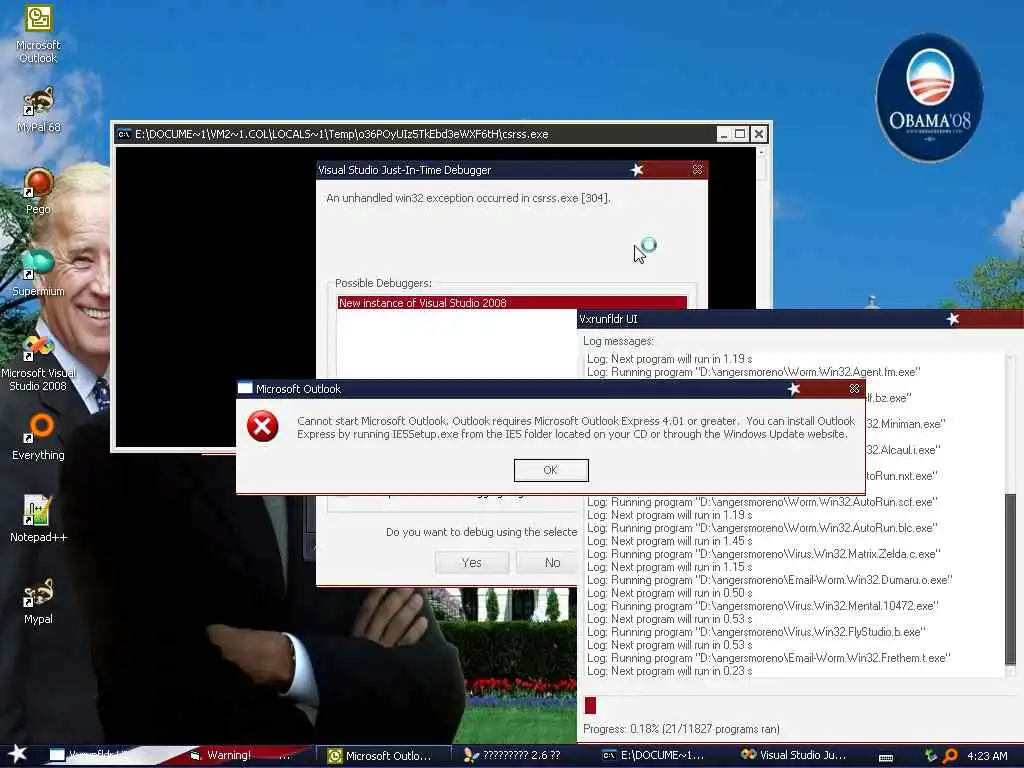Screen dimensions: 1024x768
Task: Open the Microsoft Outlook desktop icon
Action: [38, 34]
